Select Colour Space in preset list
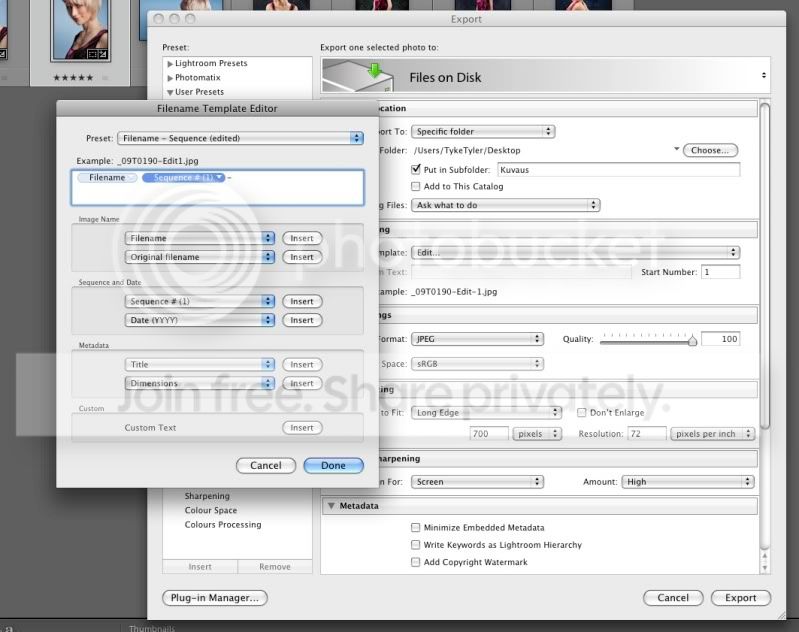The height and width of the screenshot is (632, 799). [211, 510]
